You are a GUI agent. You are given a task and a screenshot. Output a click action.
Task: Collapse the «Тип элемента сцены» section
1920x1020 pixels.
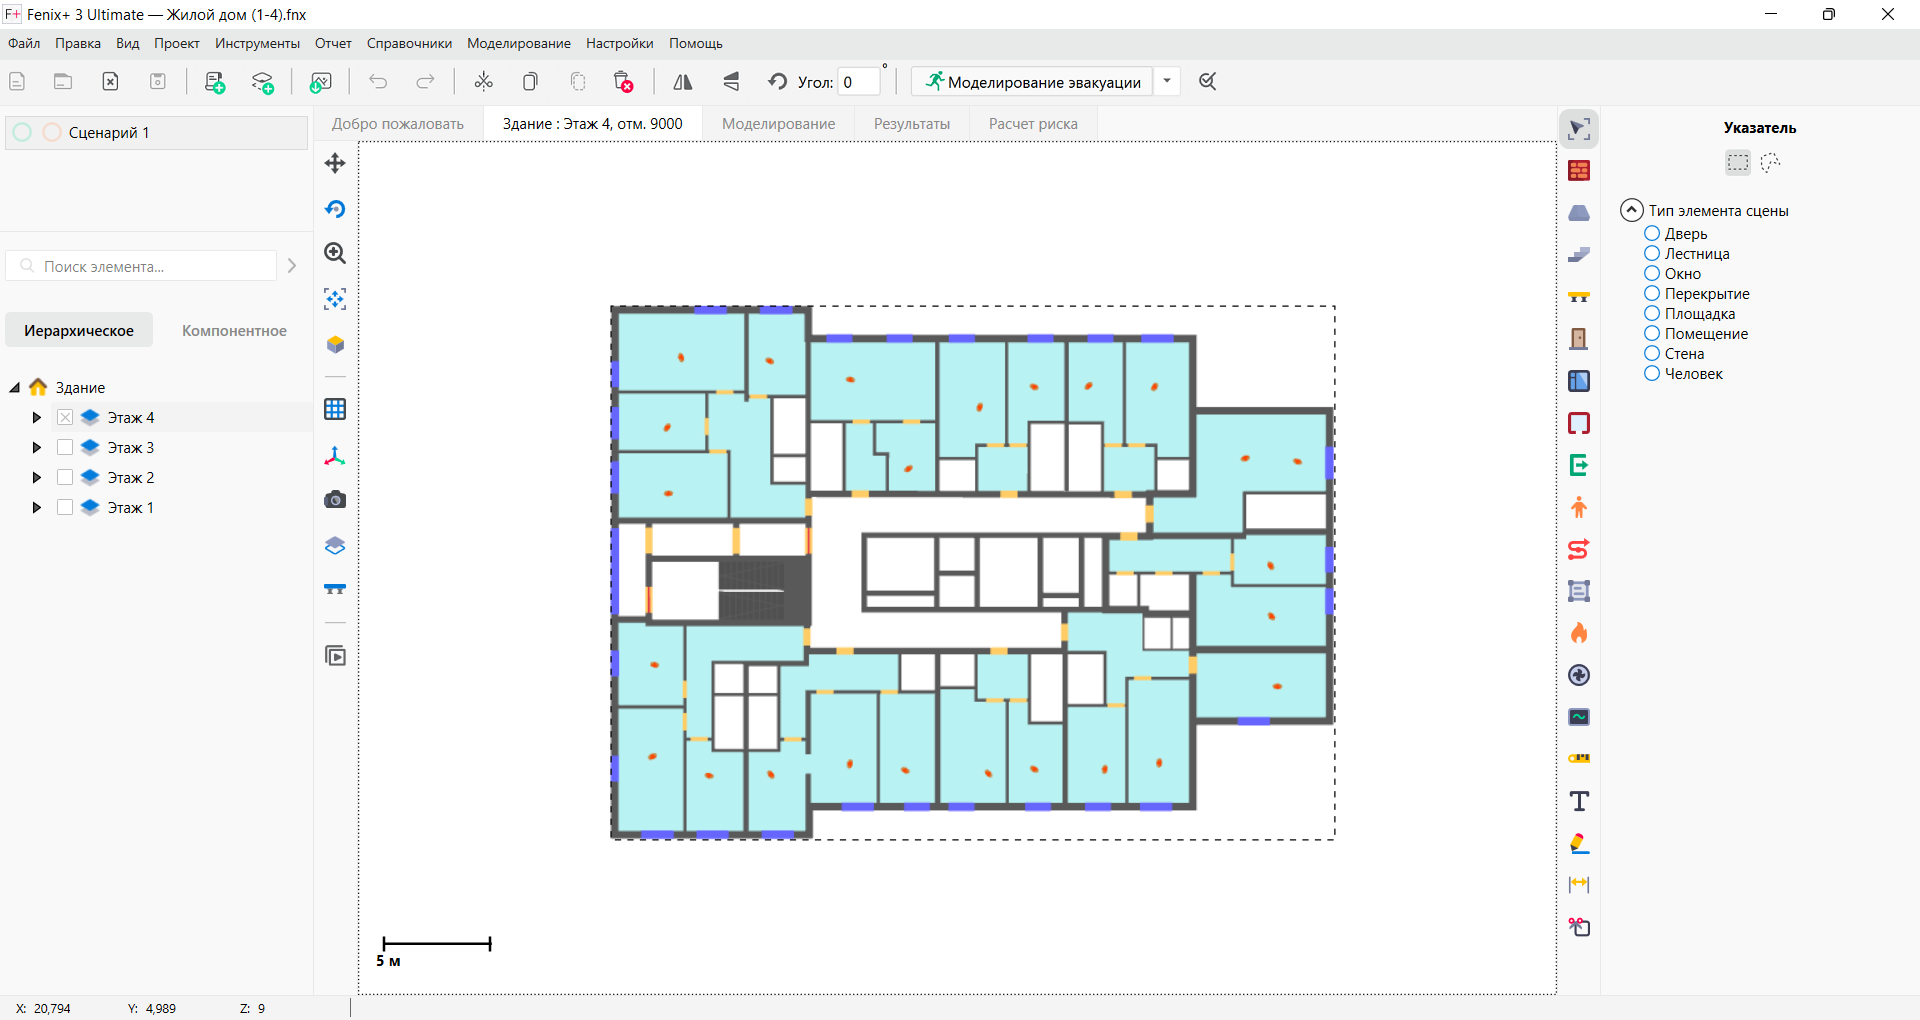pyautogui.click(x=1631, y=210)
